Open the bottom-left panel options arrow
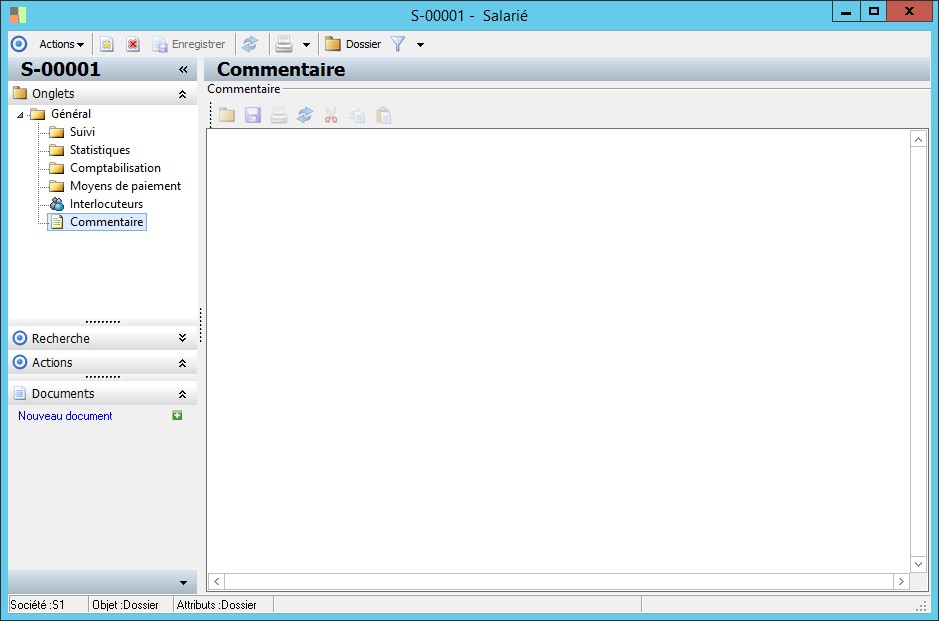Screen dimensions: 939x621 183,583
